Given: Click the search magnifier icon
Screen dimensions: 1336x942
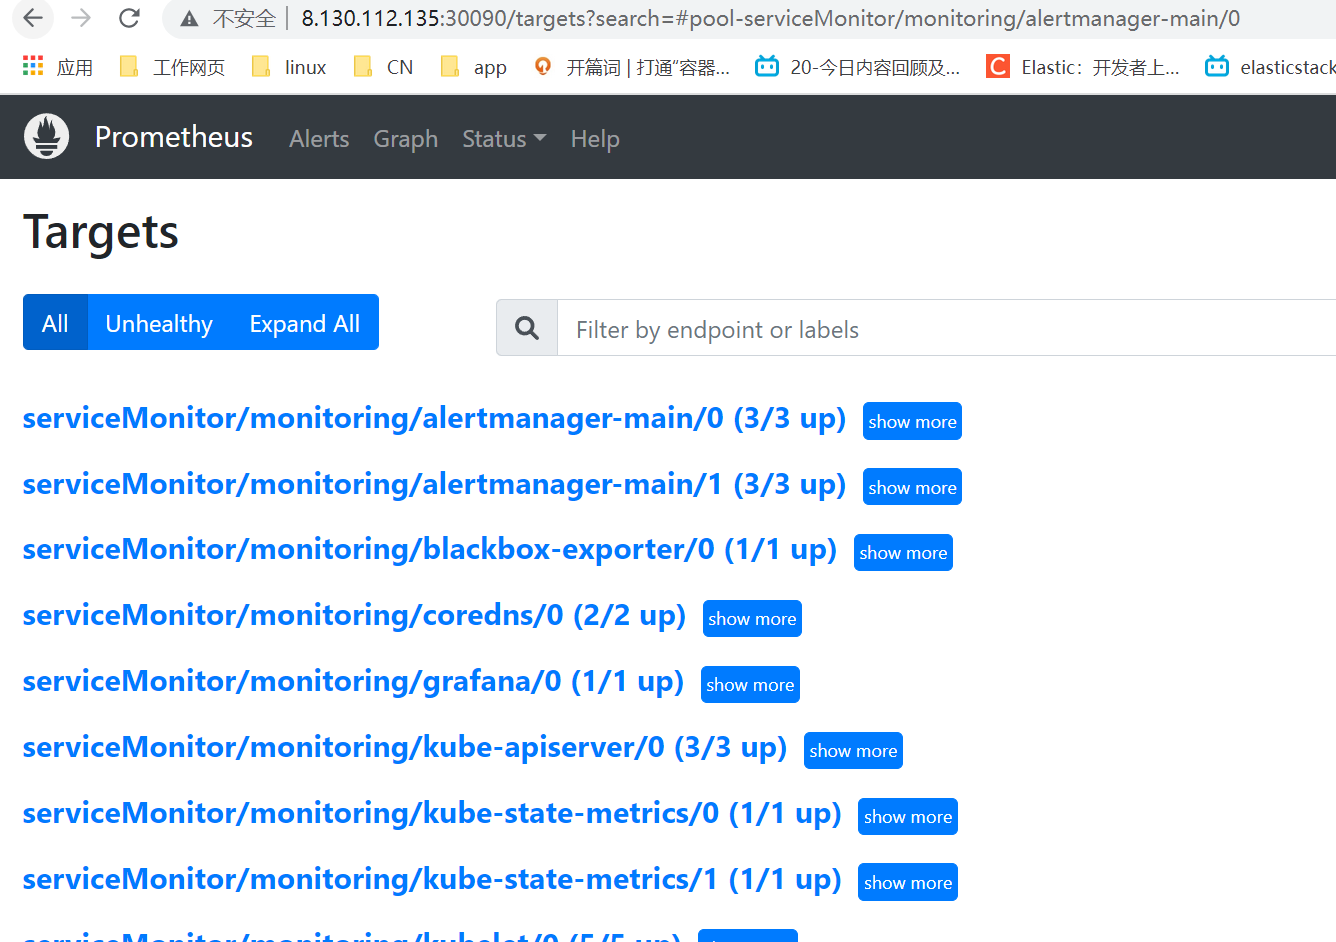Looking at the screenshot, I should [527, 328].
